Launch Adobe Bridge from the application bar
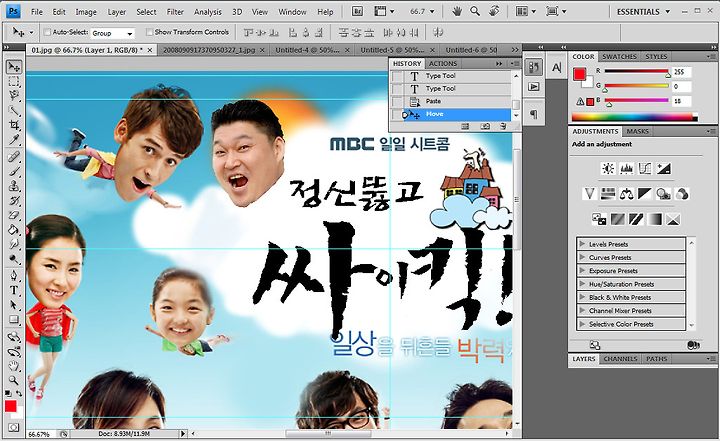This screenshot has height=441, width=720. (x=357, y=11)
